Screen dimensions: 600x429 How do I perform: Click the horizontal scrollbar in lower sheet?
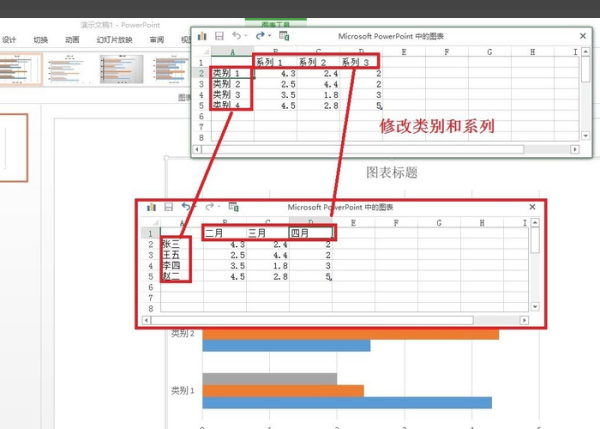(312, 320)
